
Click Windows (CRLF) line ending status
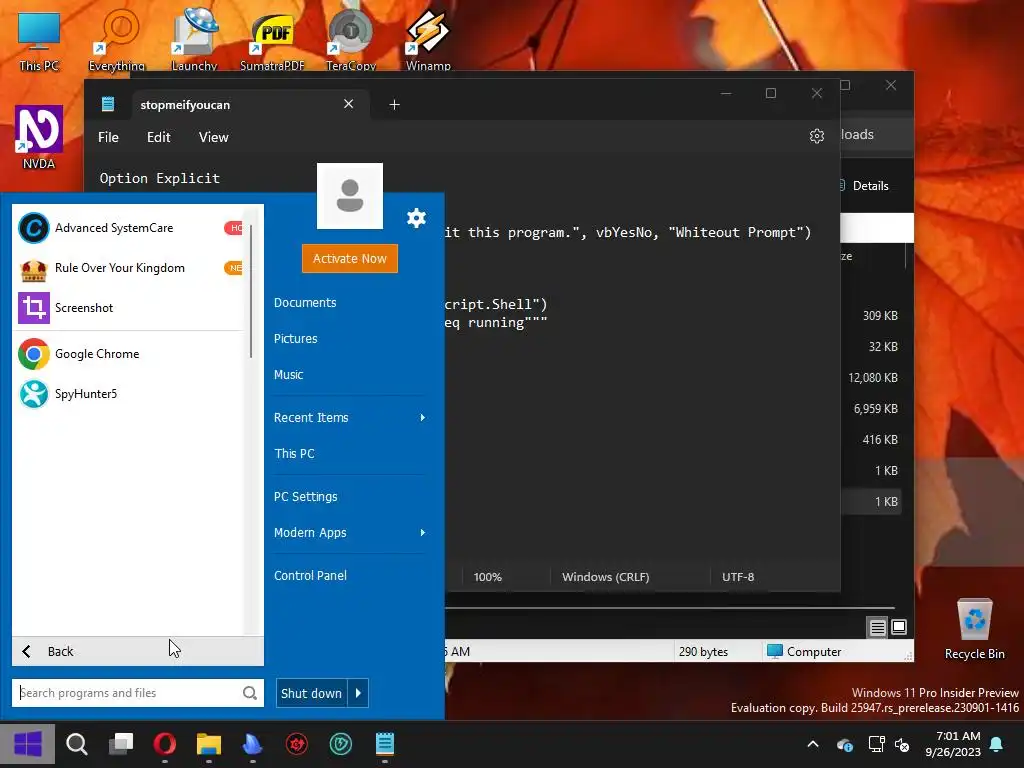[x=606, y=577]
